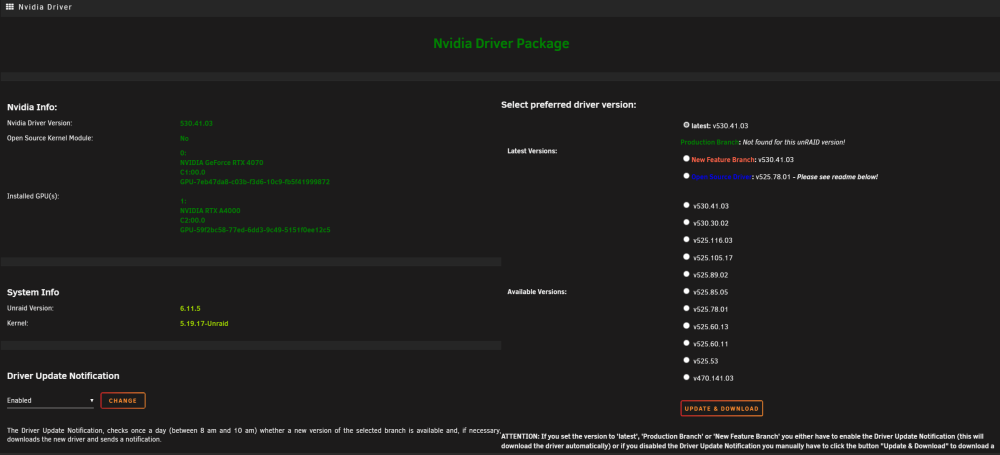Viewport: 1000px width, 455px height.
Task: Choose driver version v530.41.03 under Available Versions
Action: click(686, 205)
